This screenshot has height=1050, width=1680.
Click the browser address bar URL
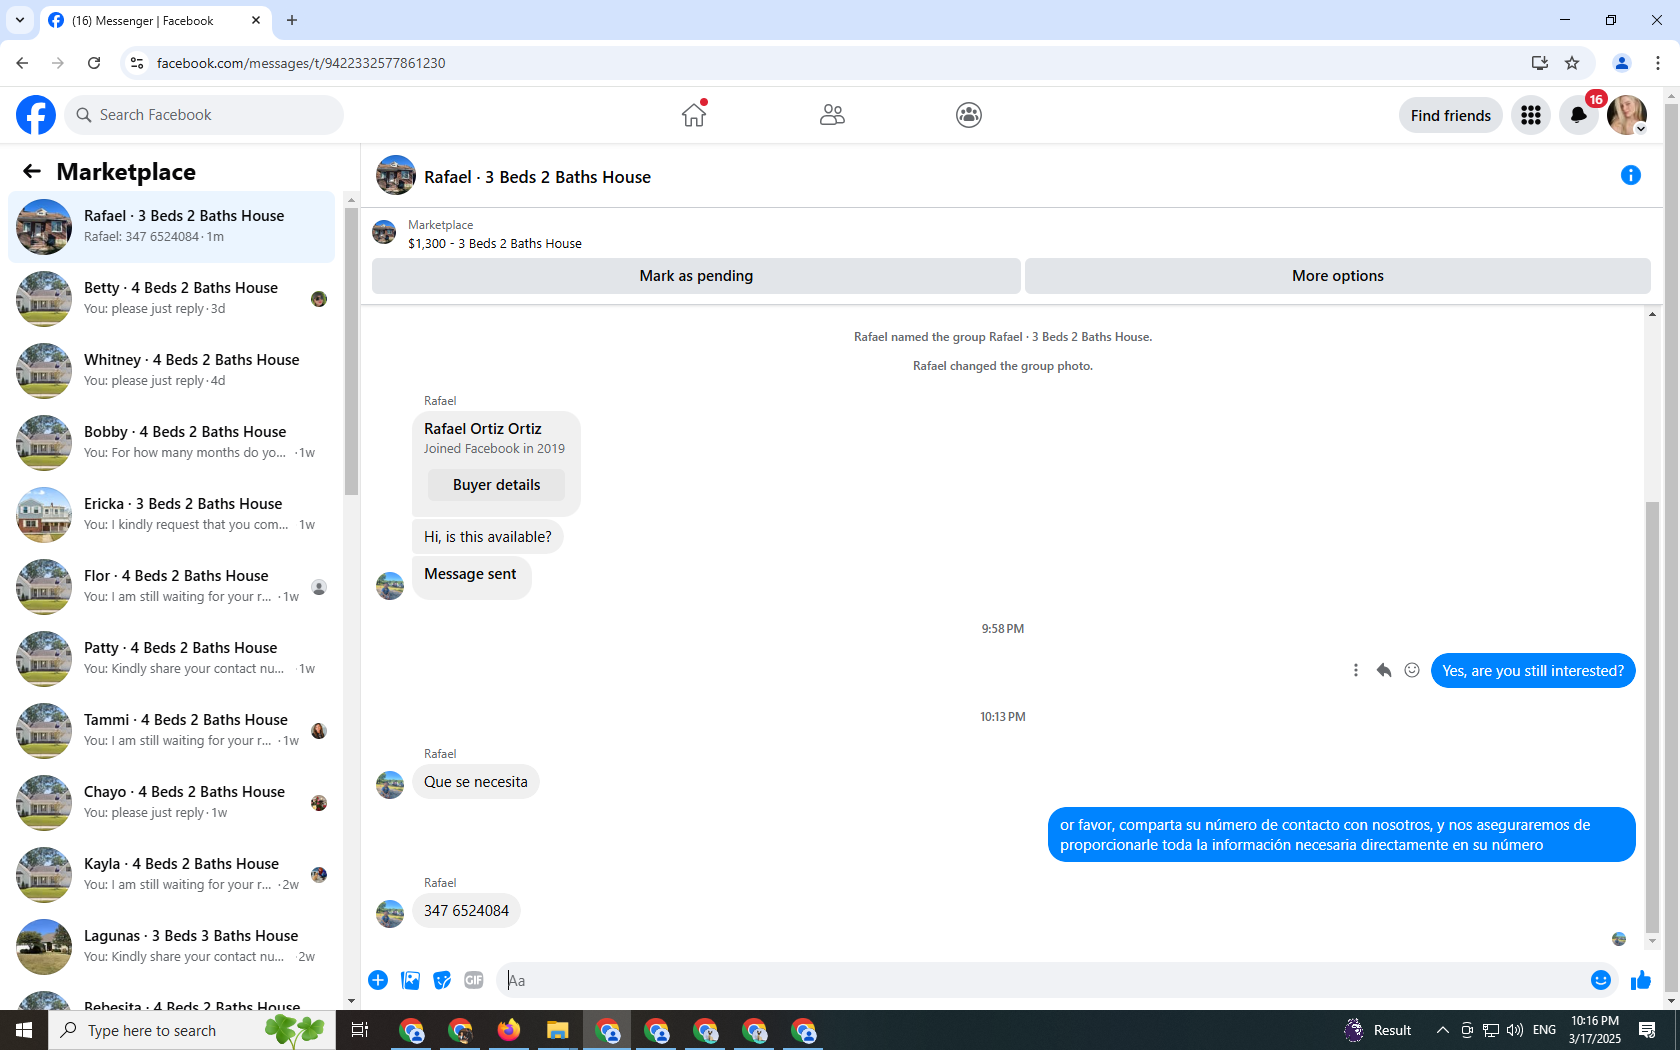(301, 63)
